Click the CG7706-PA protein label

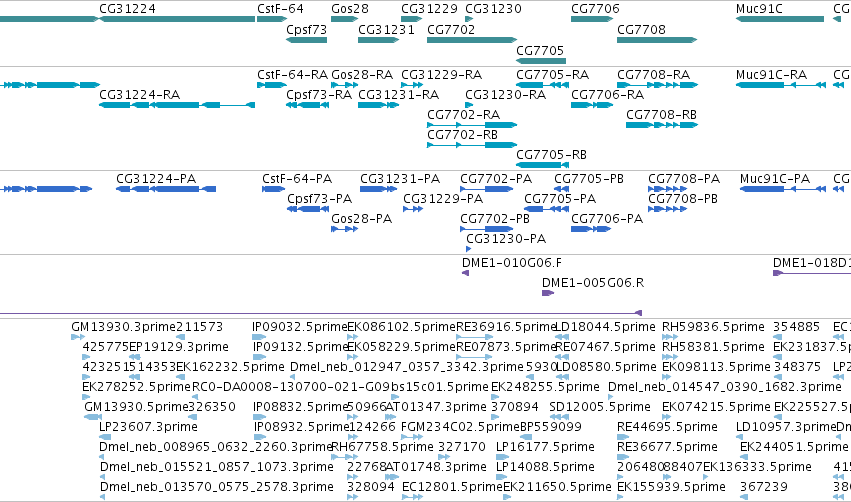point(606,219)
